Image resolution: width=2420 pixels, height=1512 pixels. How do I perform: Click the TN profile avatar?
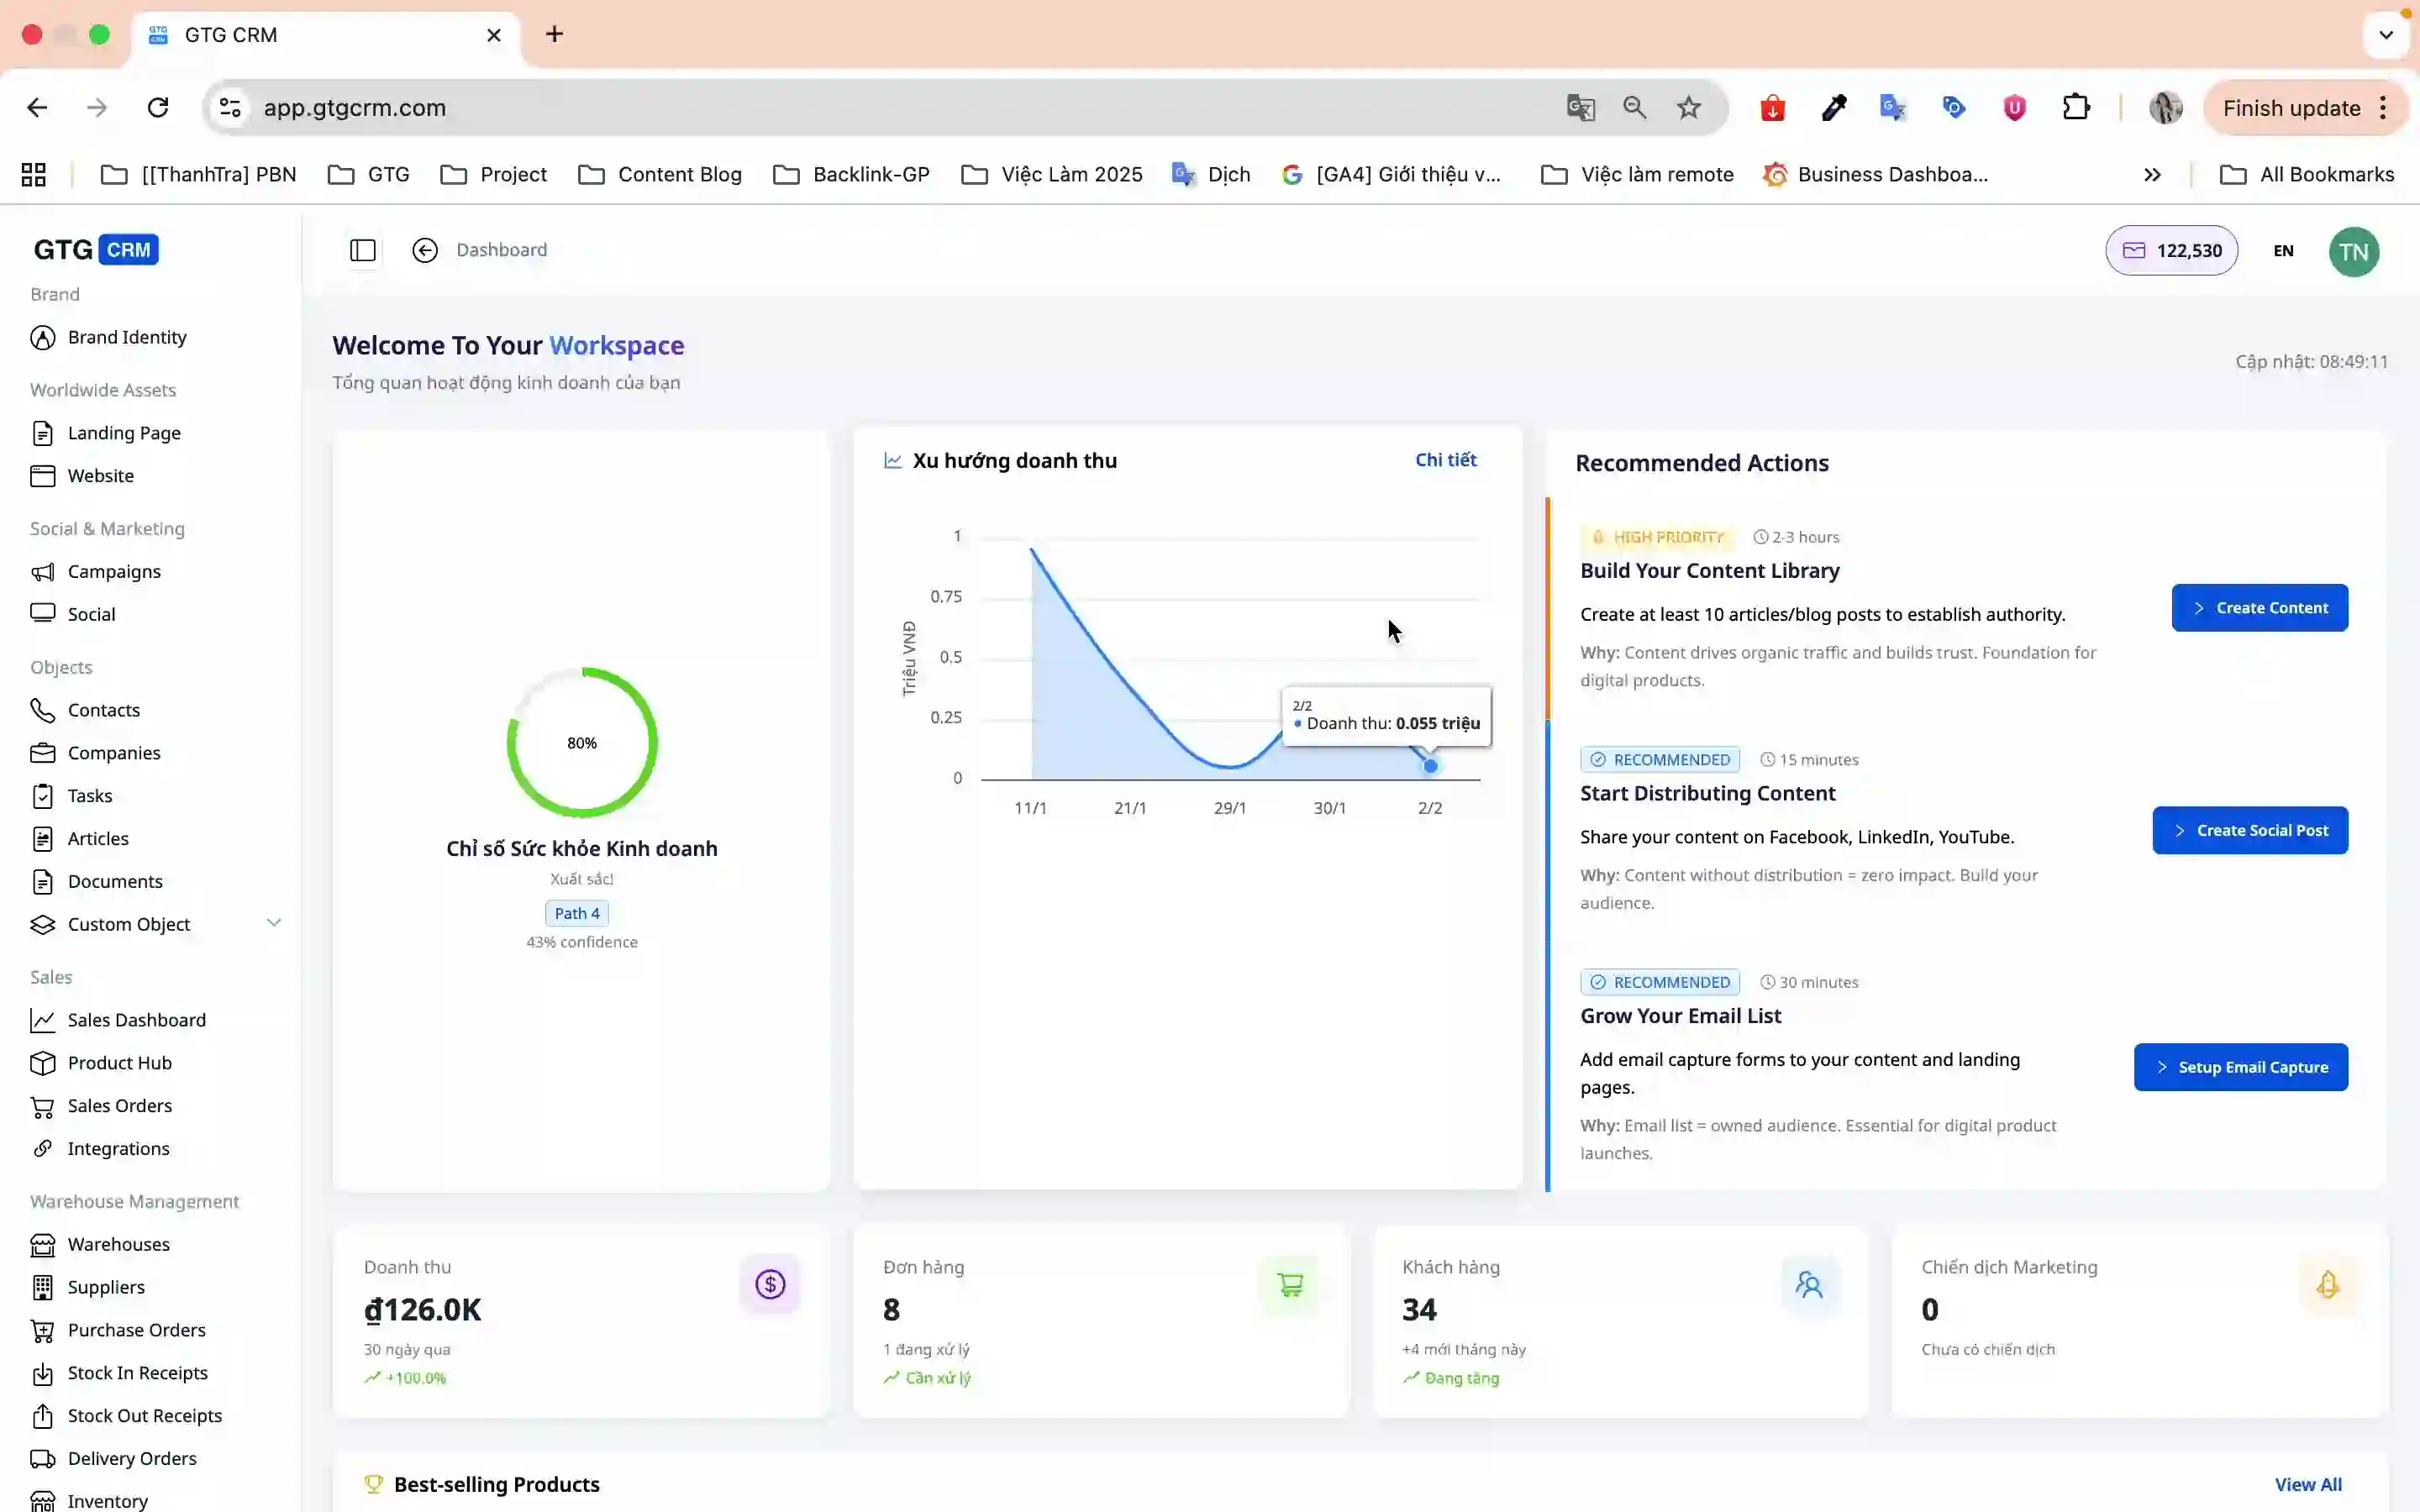point(2354,251)
